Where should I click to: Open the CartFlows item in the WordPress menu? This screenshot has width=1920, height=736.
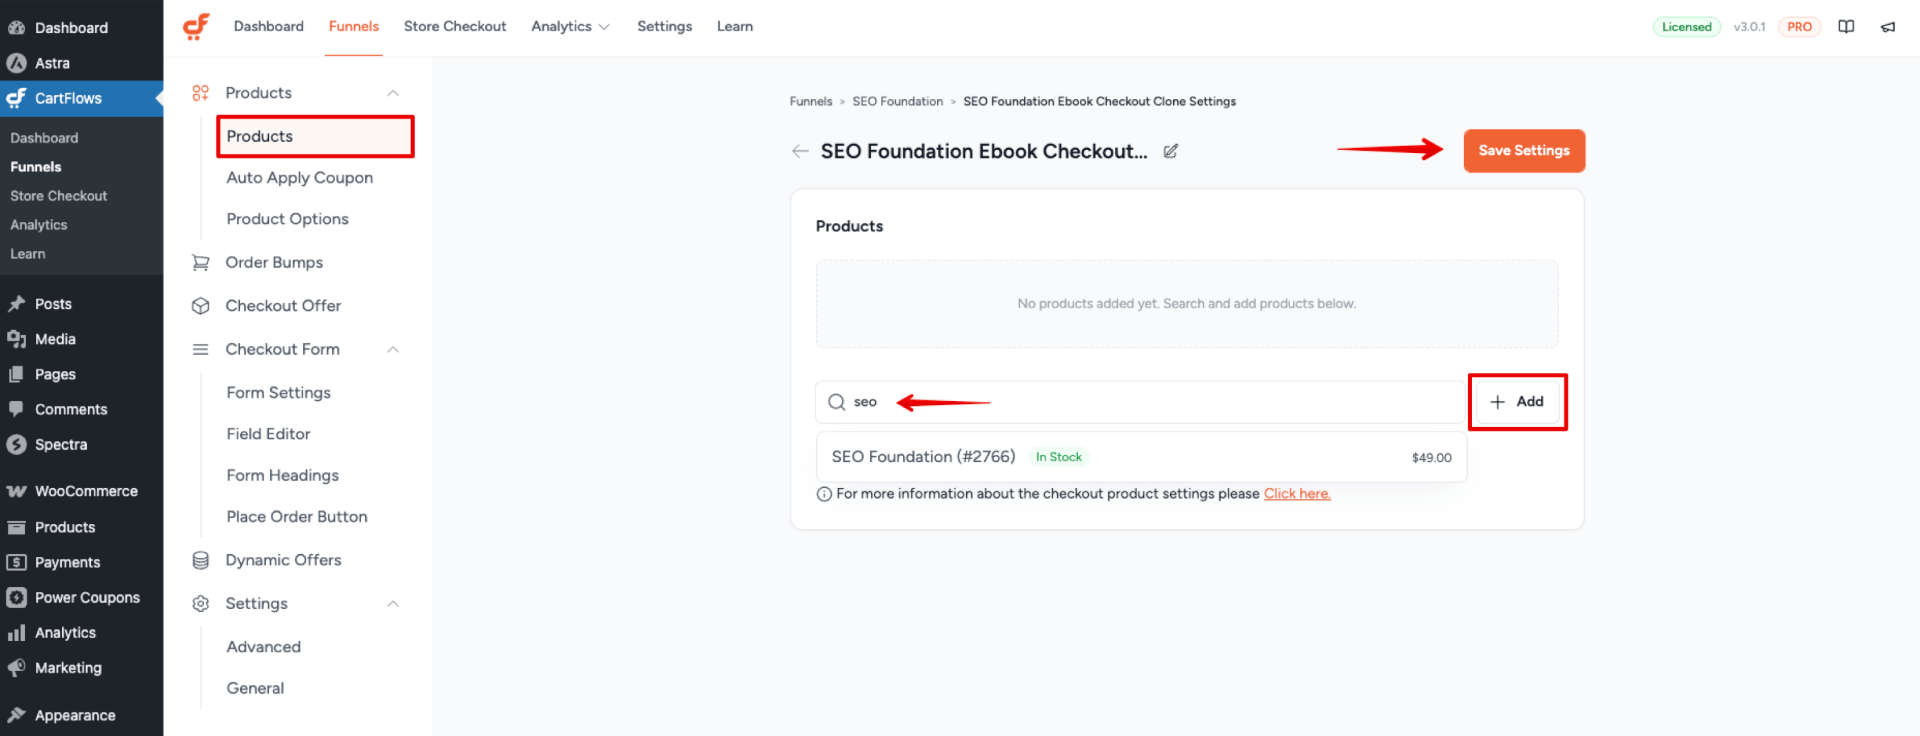point(81,98)
